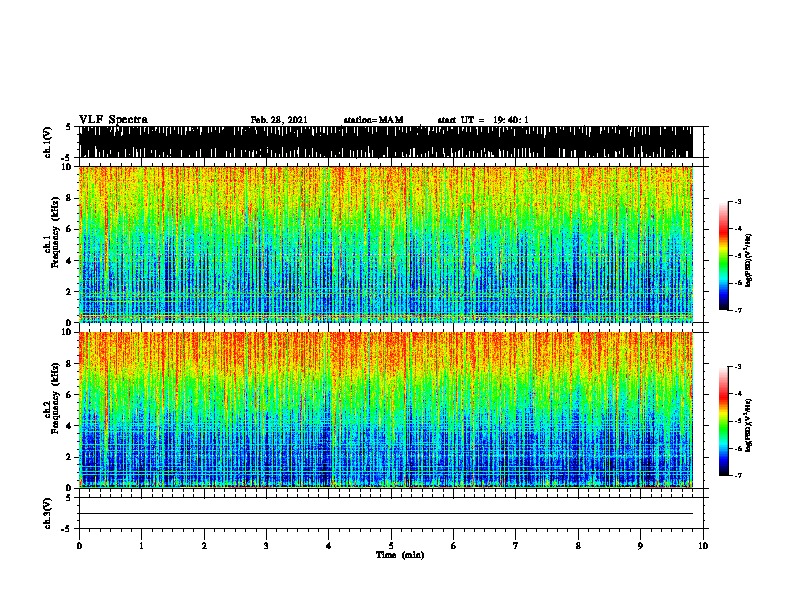Click the 5 volt tick of ch.1(V) panel
792x612 pixels.
click(x=68, y=127)
